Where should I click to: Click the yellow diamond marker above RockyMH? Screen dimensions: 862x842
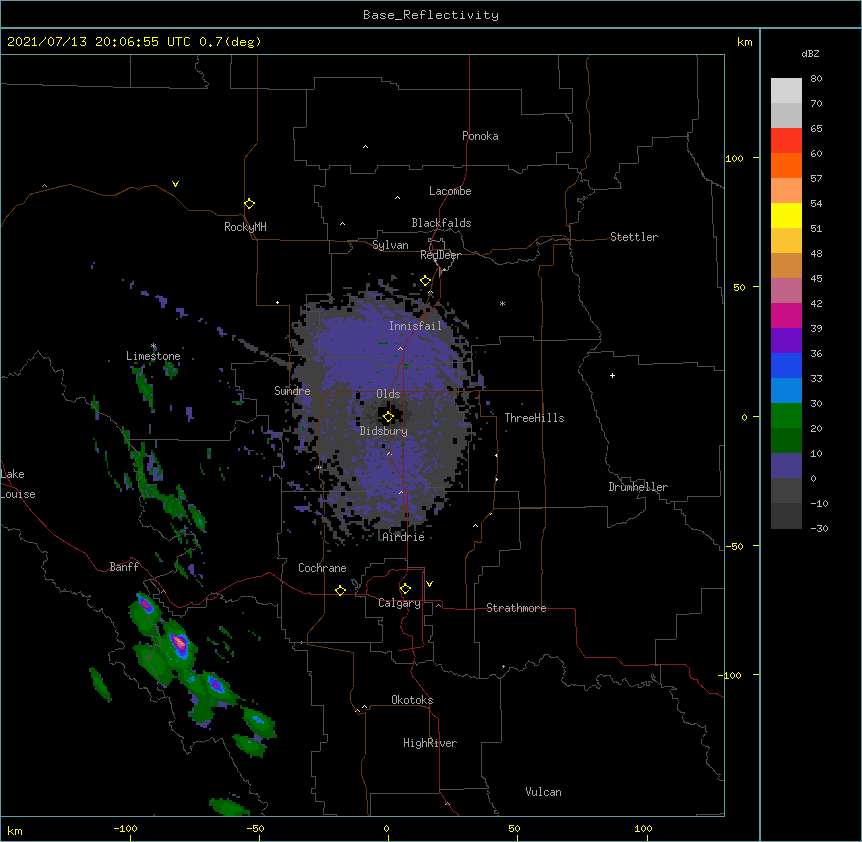point(249,203)
